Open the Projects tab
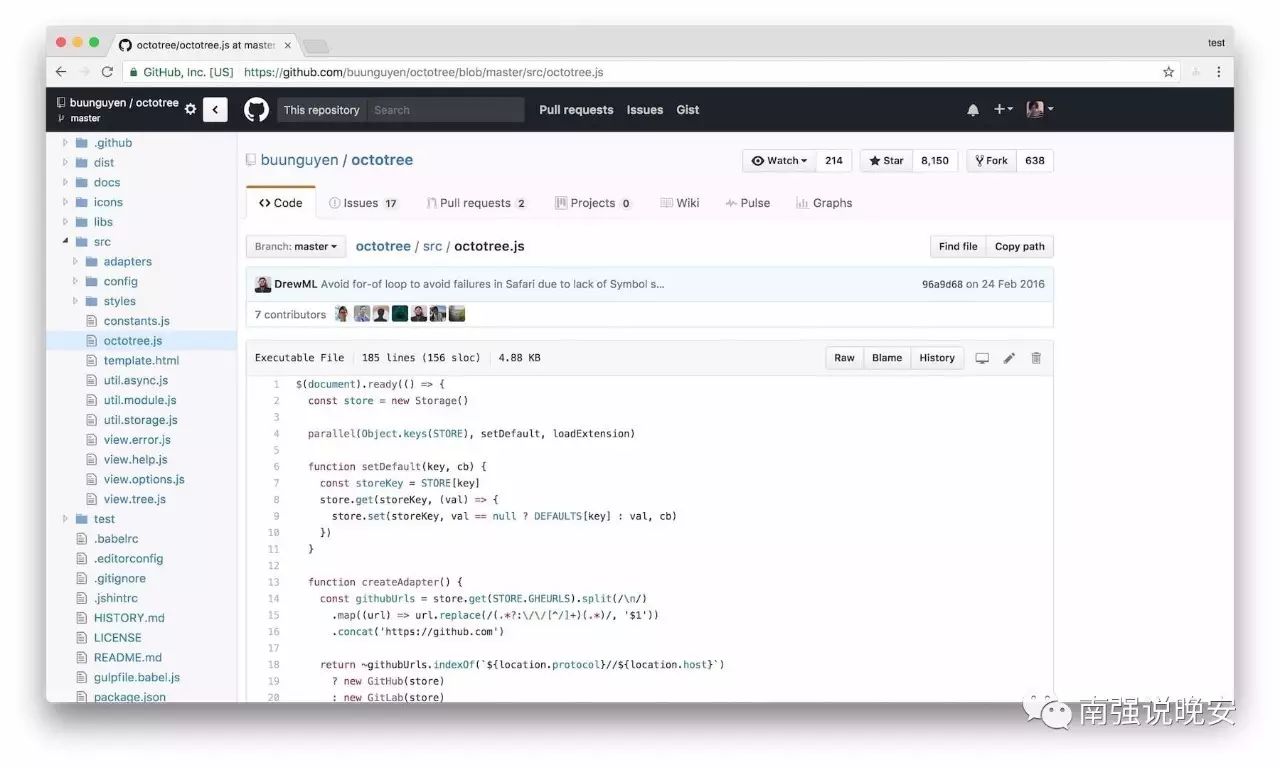1280x768 pixels. pyautogui.click(x=593, y=203)
